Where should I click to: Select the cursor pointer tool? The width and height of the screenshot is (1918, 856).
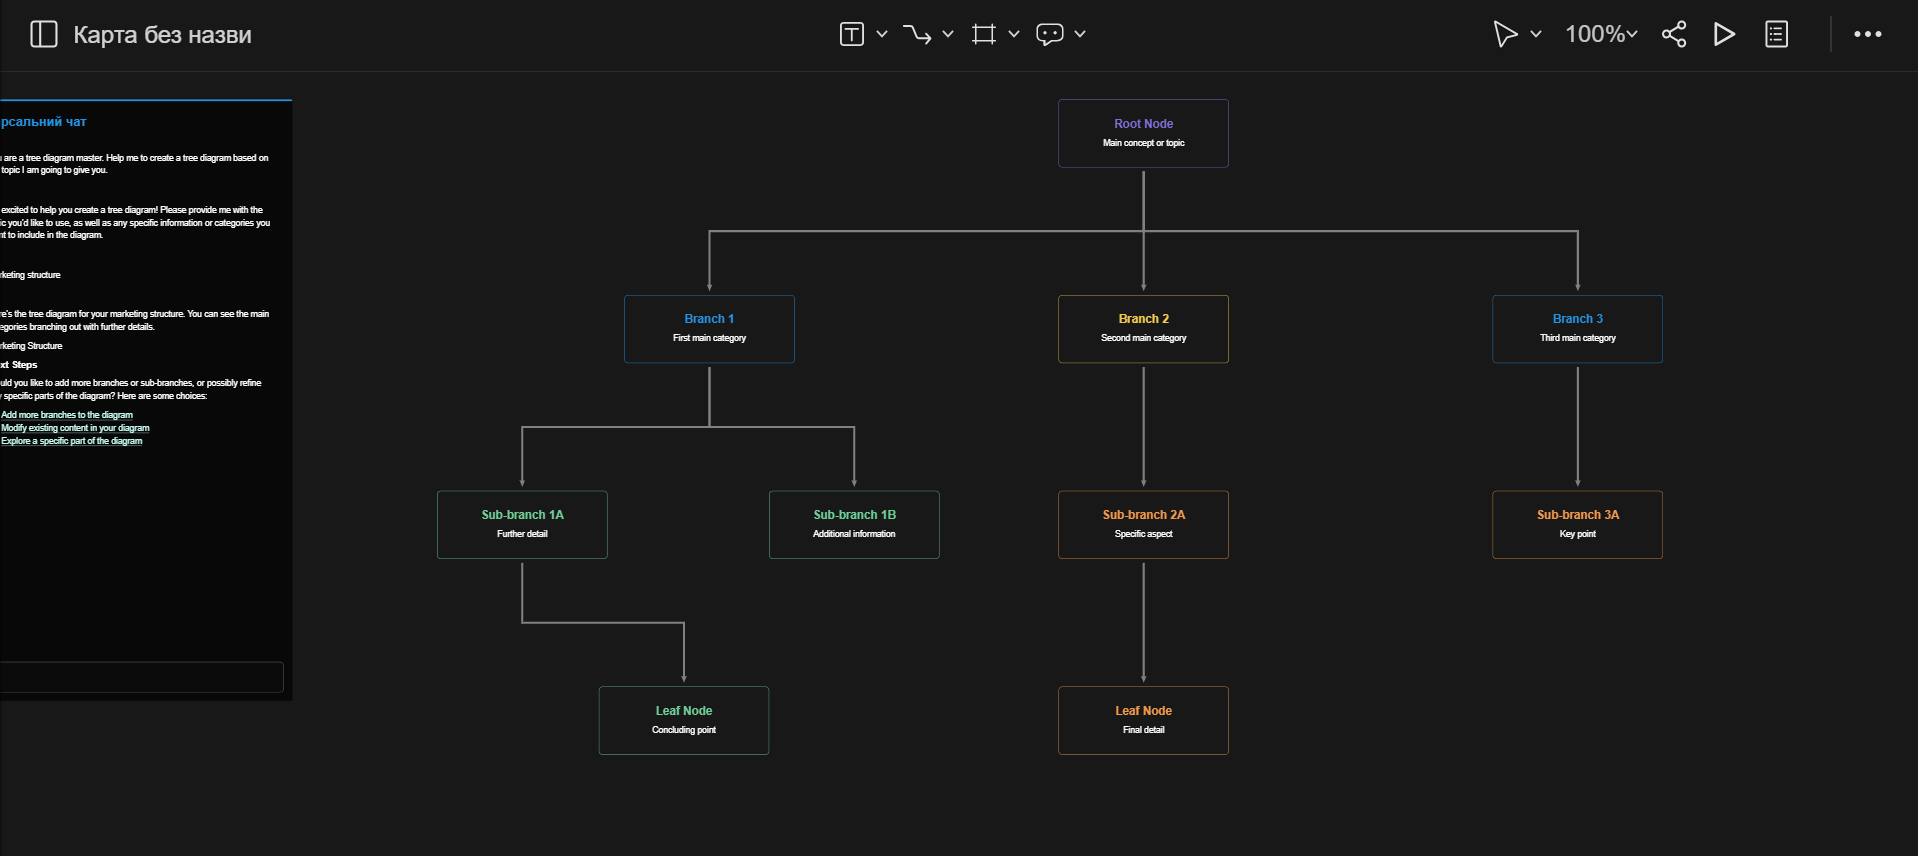coord(1504,34)
